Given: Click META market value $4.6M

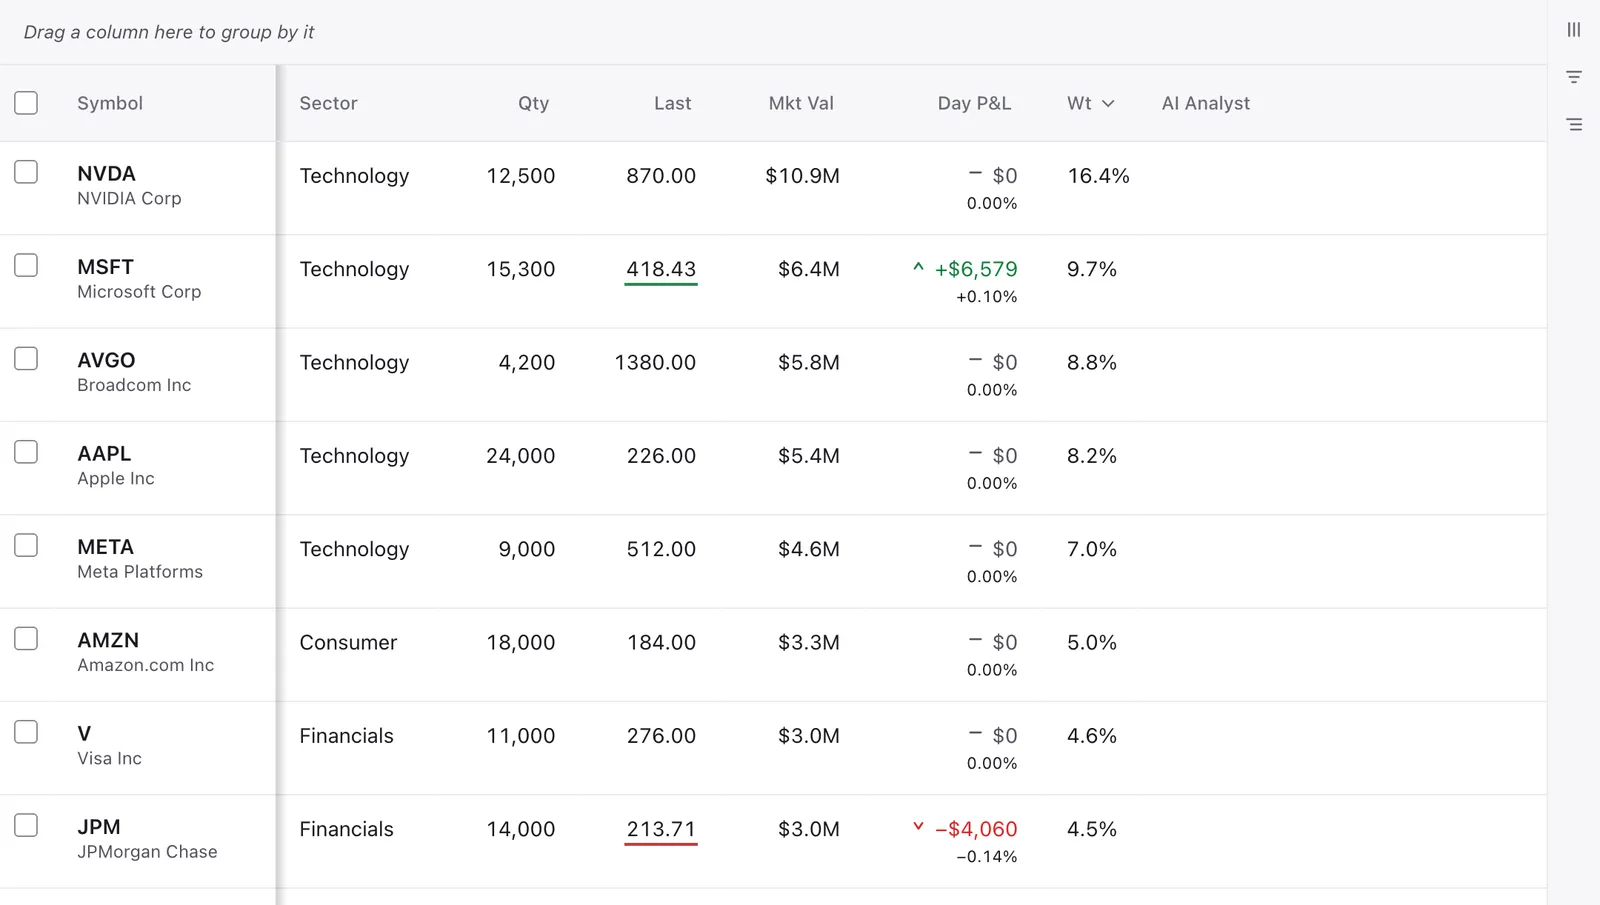Looking at the screenshot, I should coord(809,549).
